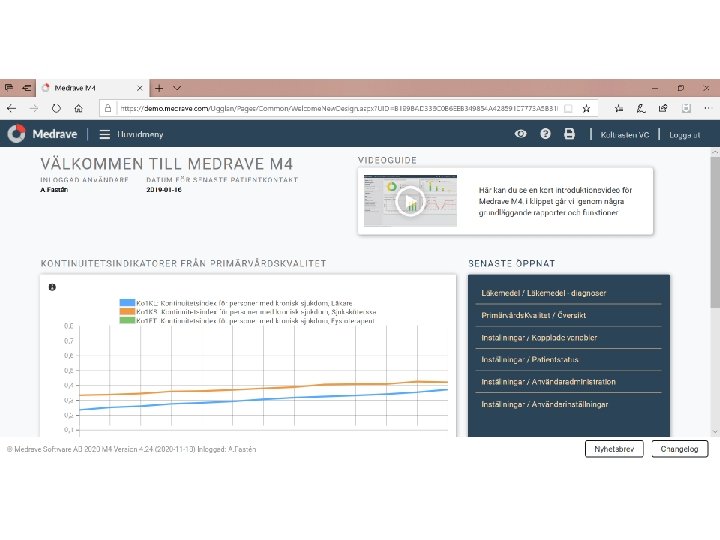This screenshot has height=540, width=720.
Task: Open Läkemedel / Läkemedel - diagnoser recent item
Action: click(544, 293)
